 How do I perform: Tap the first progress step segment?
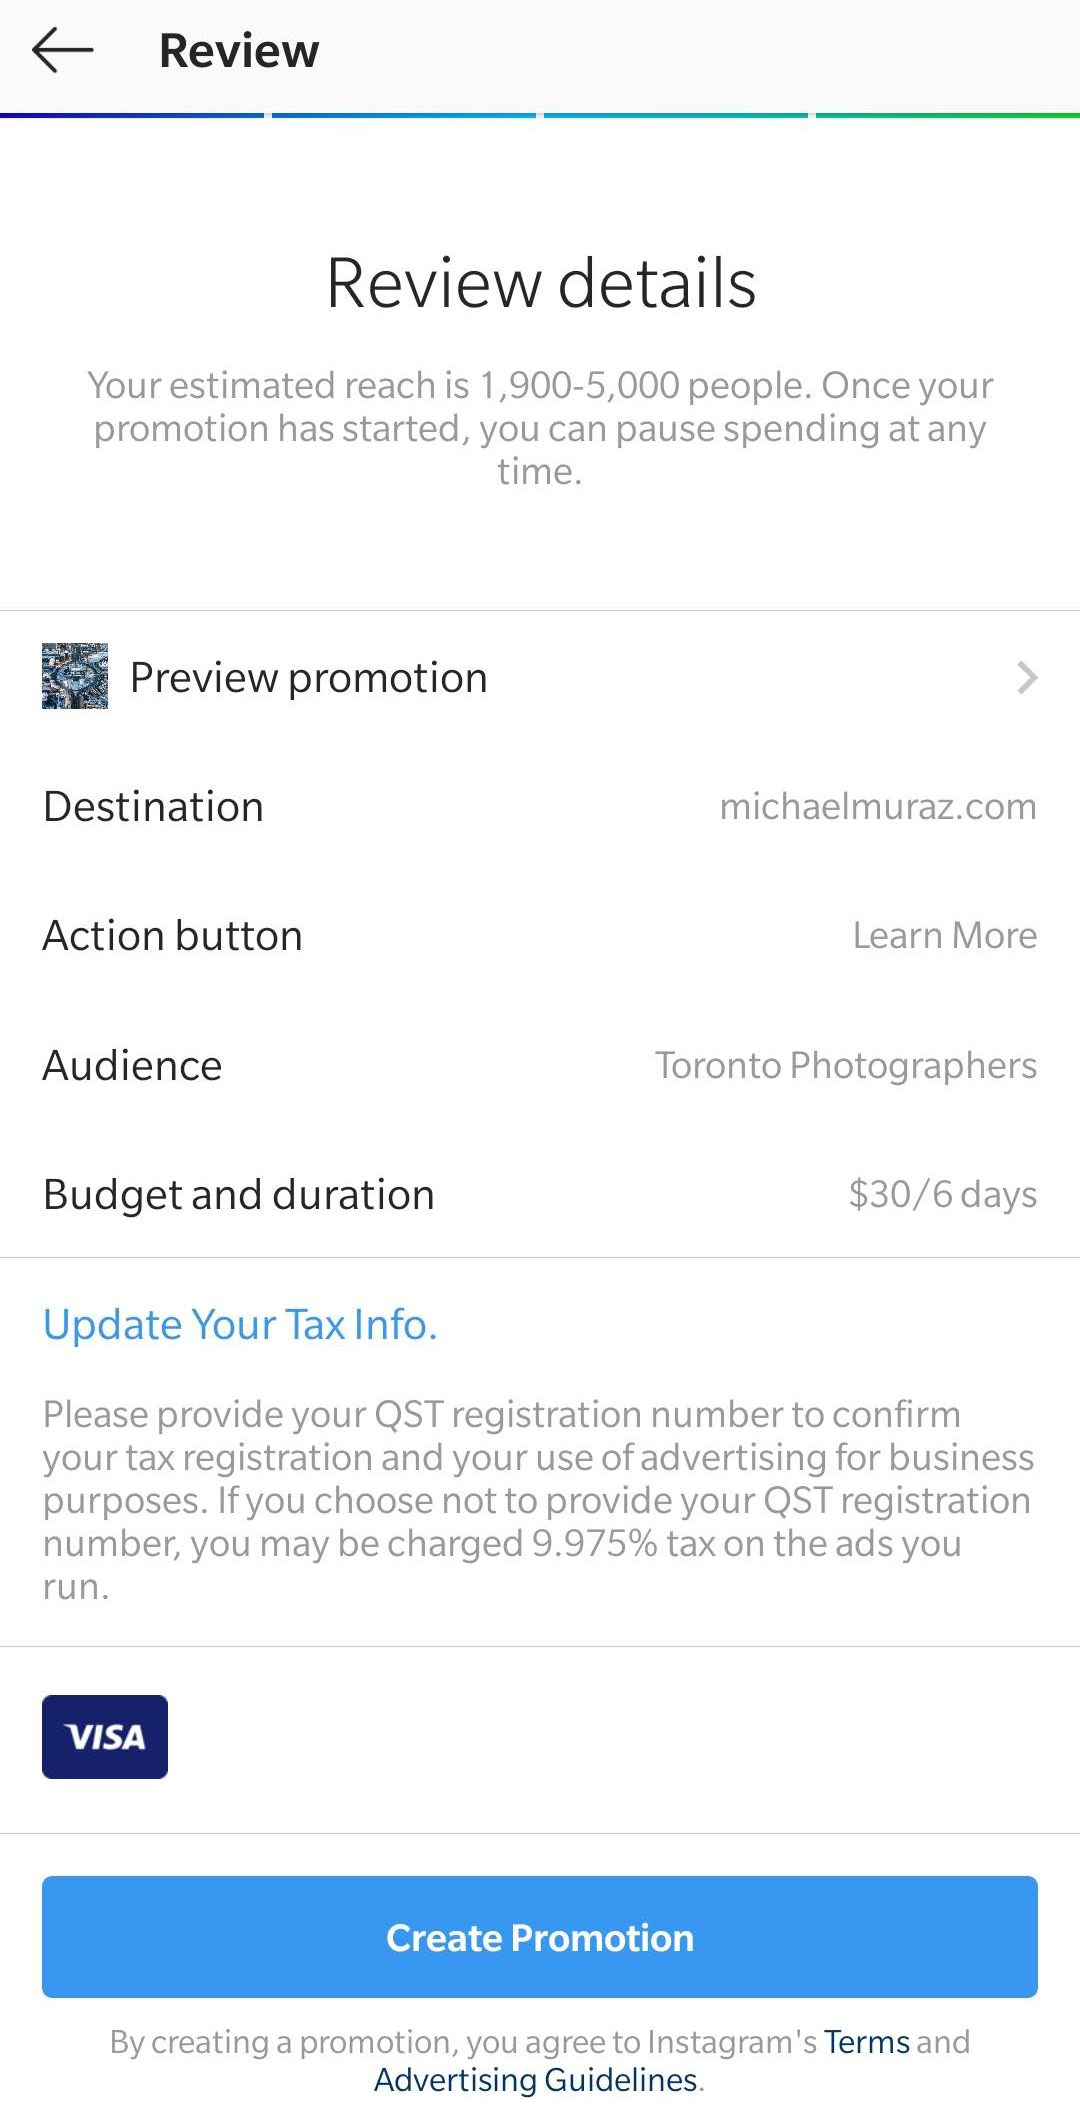coord(132,116)
